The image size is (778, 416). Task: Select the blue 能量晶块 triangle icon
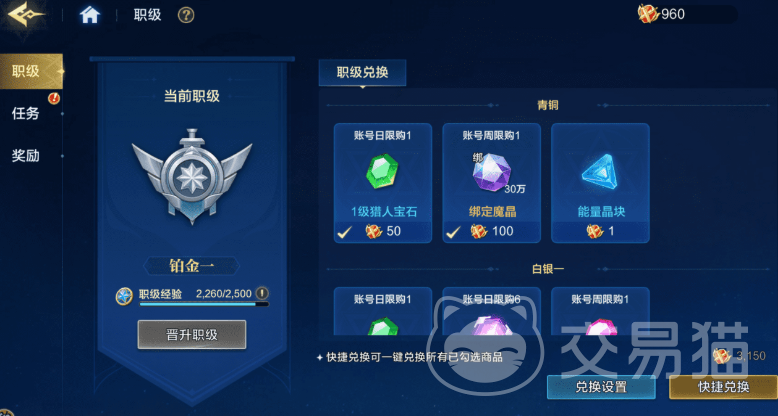point(600,172)
